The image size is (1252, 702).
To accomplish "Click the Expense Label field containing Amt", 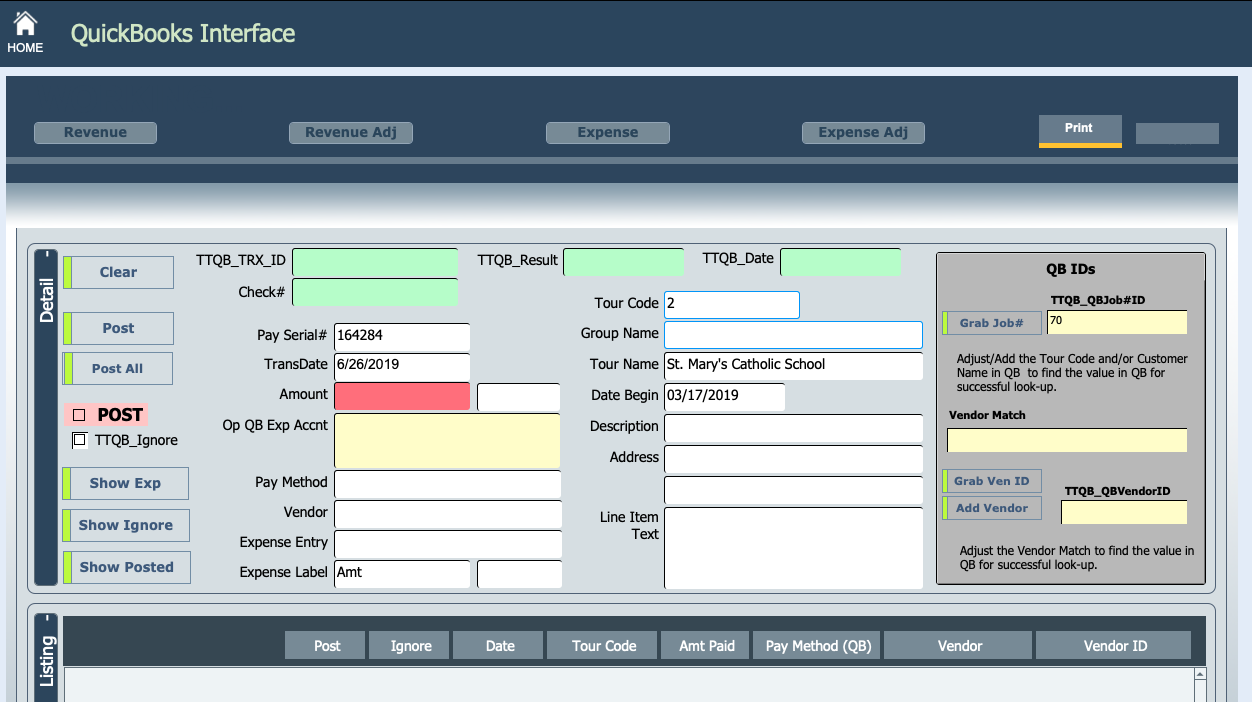I will coord(402,574).
